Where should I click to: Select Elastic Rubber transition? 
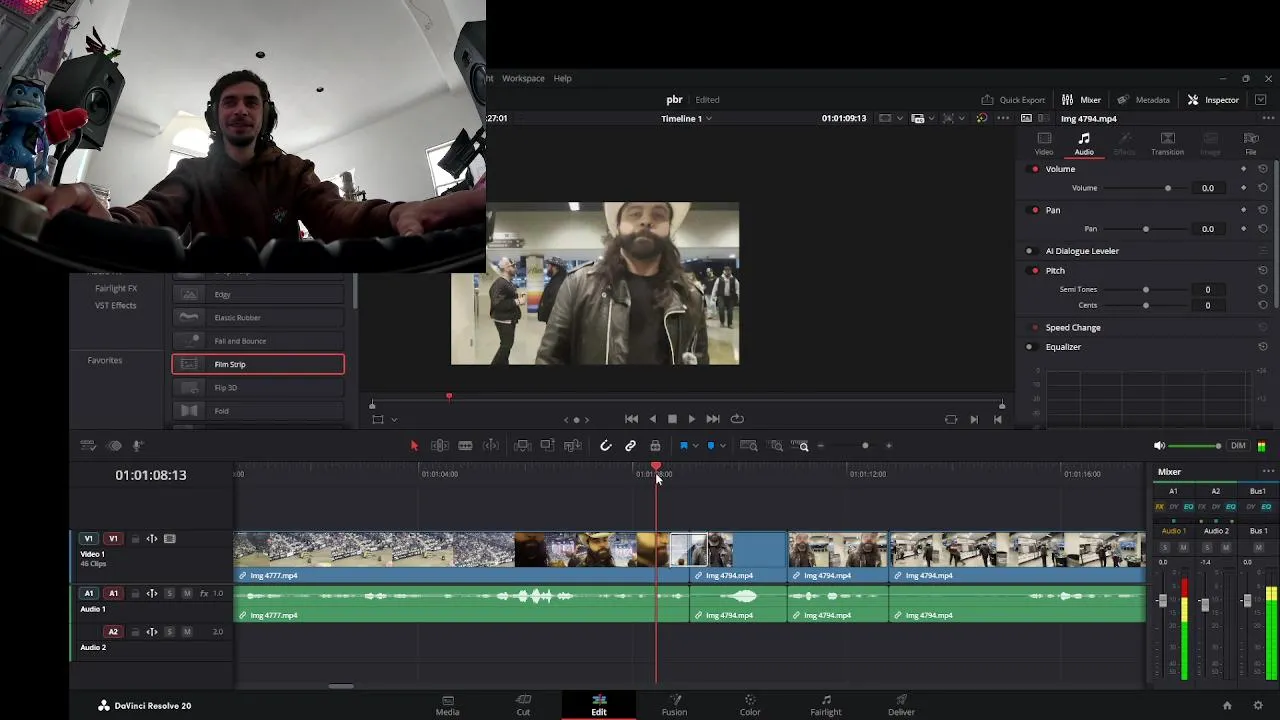(258, 318)
